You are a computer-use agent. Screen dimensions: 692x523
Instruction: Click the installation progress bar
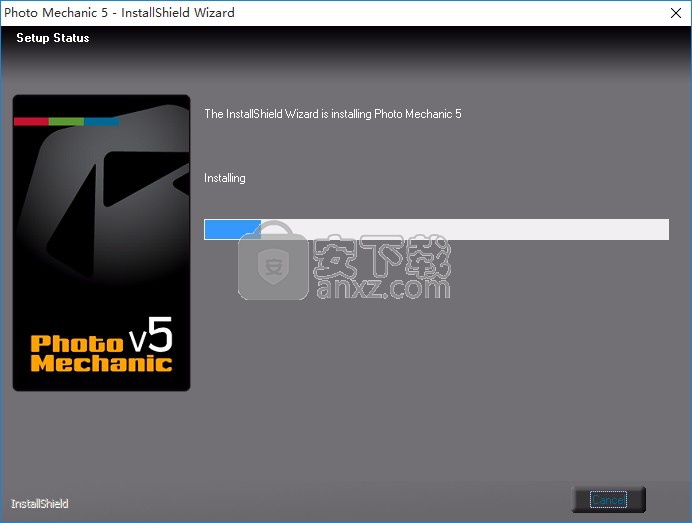coord(436,230)
